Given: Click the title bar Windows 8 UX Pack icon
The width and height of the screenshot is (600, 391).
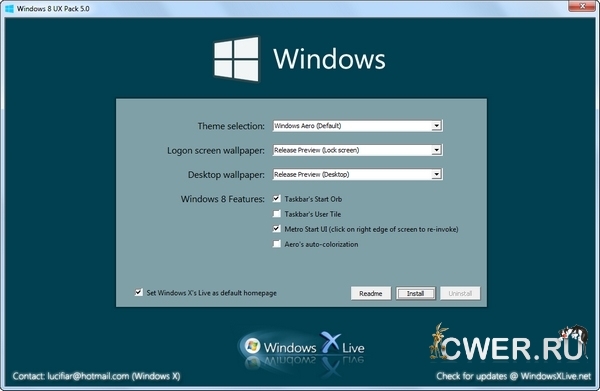Looking at the screenshot, I should coord(10,8).
